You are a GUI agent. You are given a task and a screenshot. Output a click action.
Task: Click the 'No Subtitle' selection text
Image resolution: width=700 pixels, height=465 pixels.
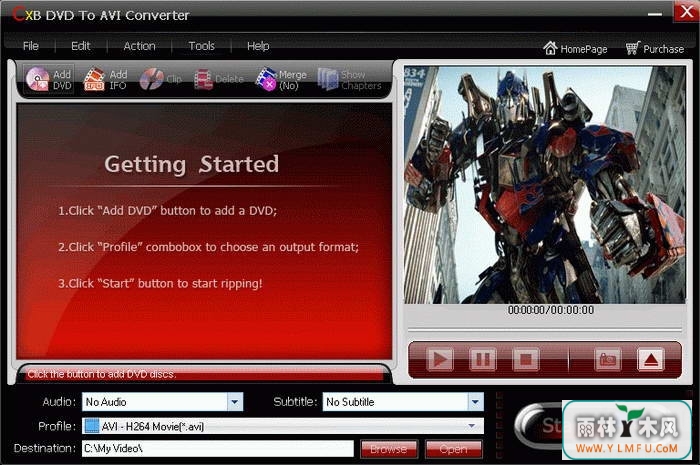click(350, 402)
